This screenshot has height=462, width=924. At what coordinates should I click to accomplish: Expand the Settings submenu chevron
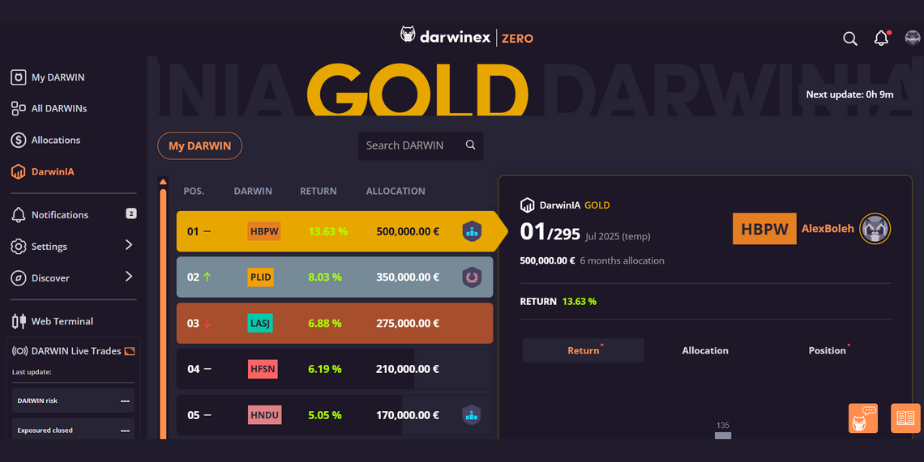tap(128, 245)
